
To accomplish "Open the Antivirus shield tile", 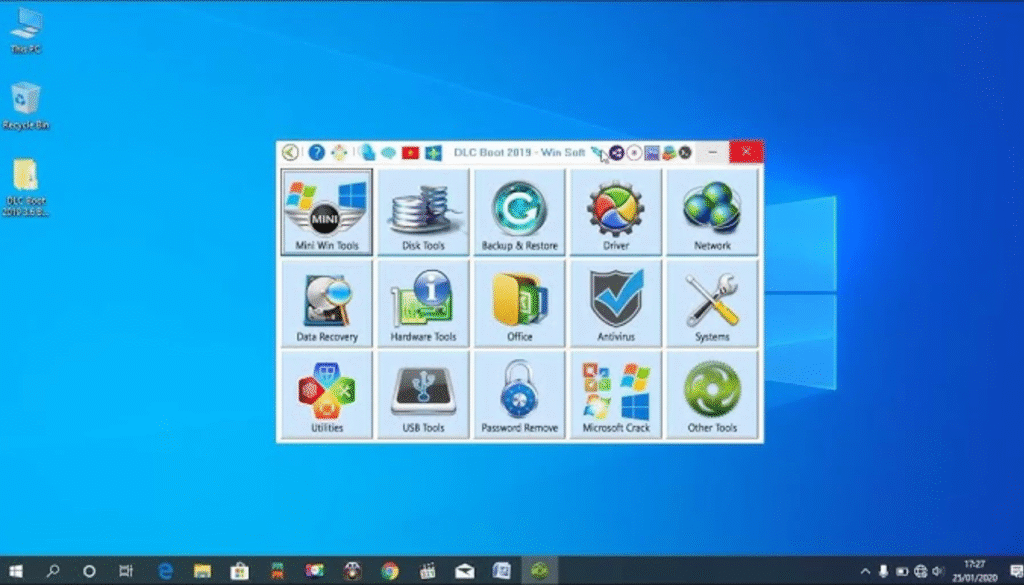I will (x=616, y=304).
